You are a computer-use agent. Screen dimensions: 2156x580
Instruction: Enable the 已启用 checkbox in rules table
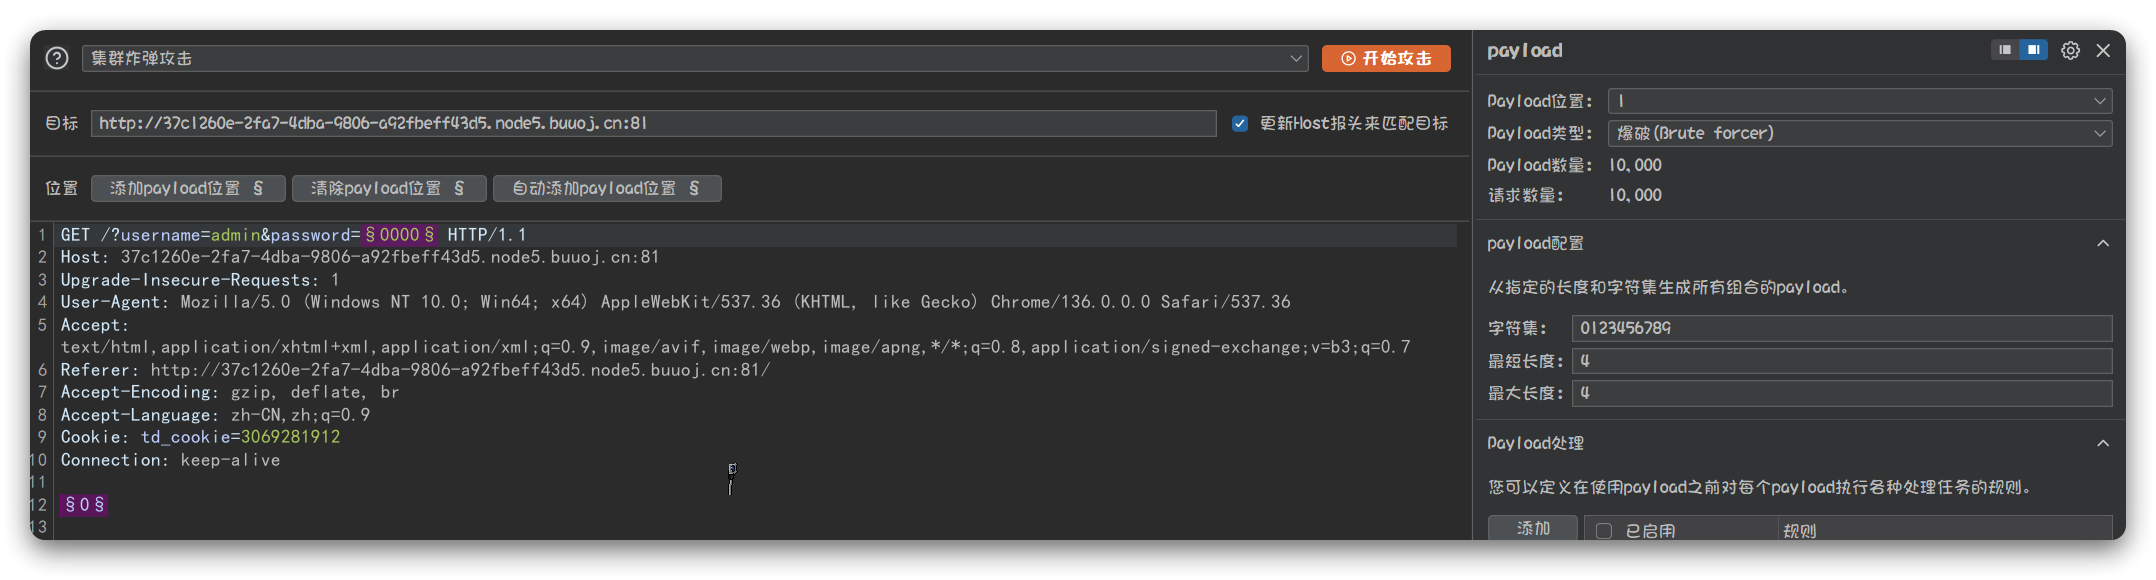point(1604,531)
